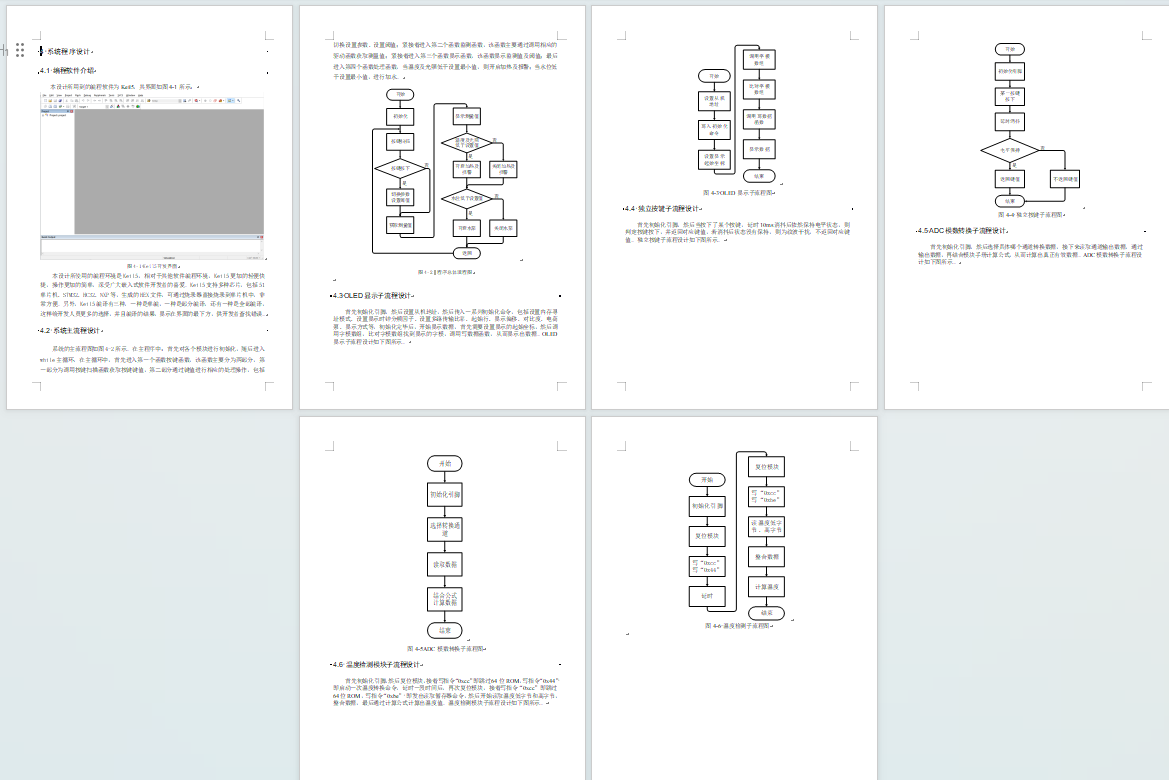Image resolution: width=1169 pixels, height=780 pixels.
Task: Click caption '图4-3 OLED显示子流程图'
Action: click(x=738, y=192)
